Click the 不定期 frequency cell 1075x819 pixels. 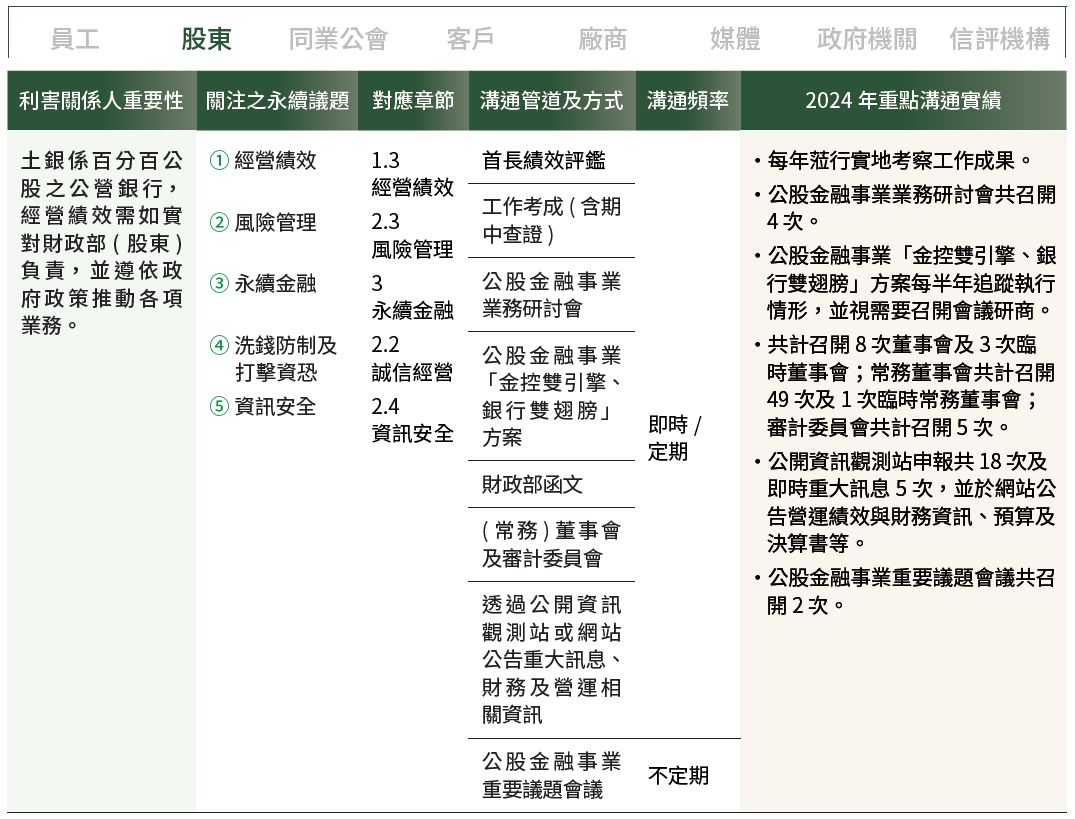(678, 776)
